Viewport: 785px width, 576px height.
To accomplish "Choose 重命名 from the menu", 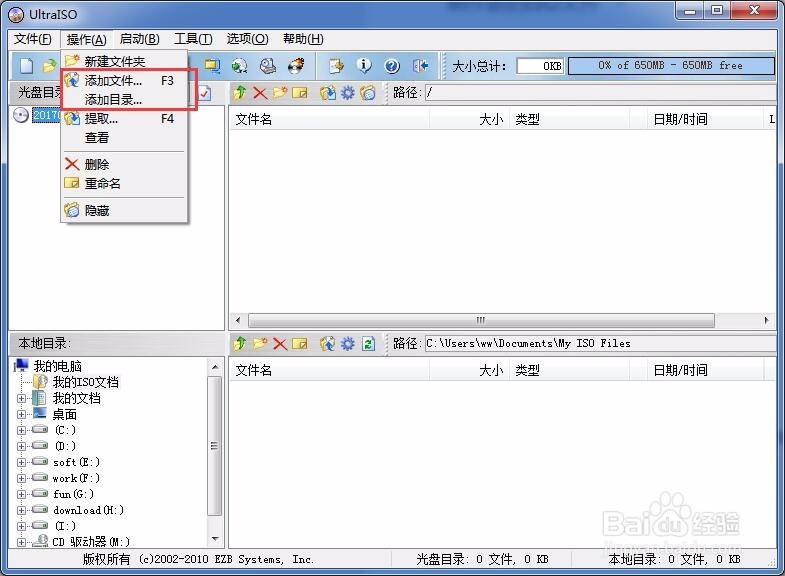I will coord(124,184).
